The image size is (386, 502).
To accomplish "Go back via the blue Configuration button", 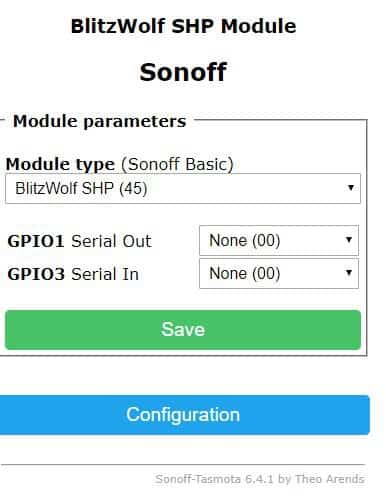I will tap(183, 415).
